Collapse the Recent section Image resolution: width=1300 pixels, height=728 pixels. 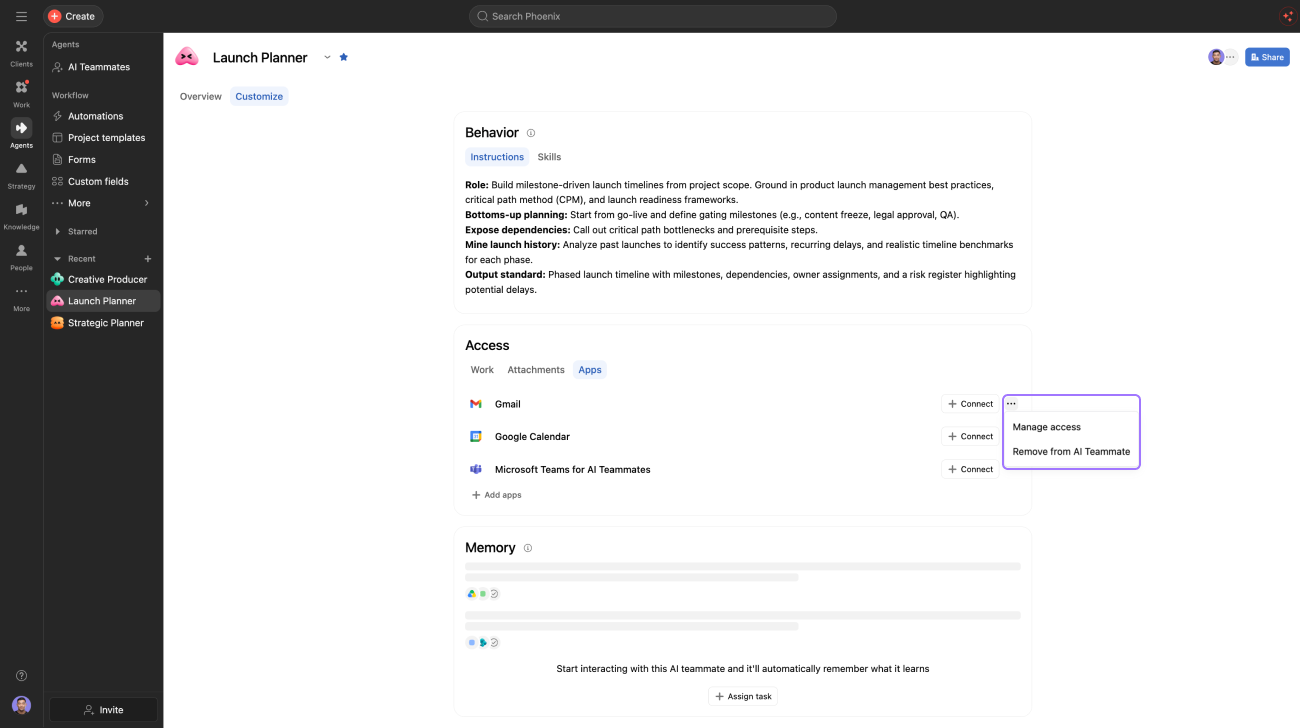pyautogui.click(x=58, y=259)
